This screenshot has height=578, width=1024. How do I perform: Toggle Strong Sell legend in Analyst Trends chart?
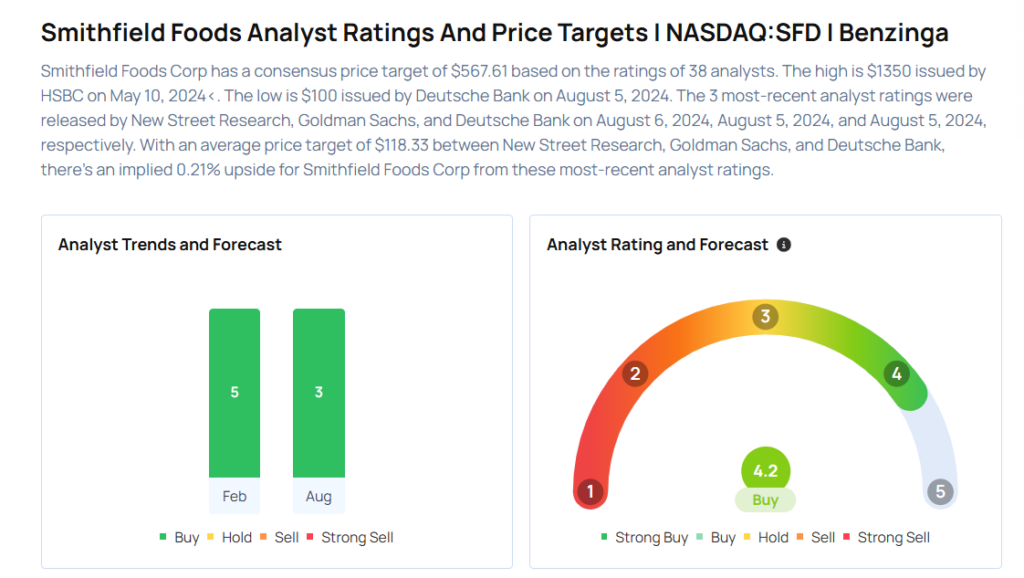click(x=350, y=537)
